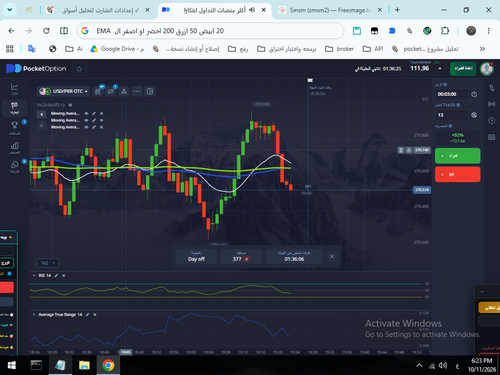Edit the first Moving Average indicator
Image resolution: width=500 pixels, height=375 pixels.
[94, 114]
